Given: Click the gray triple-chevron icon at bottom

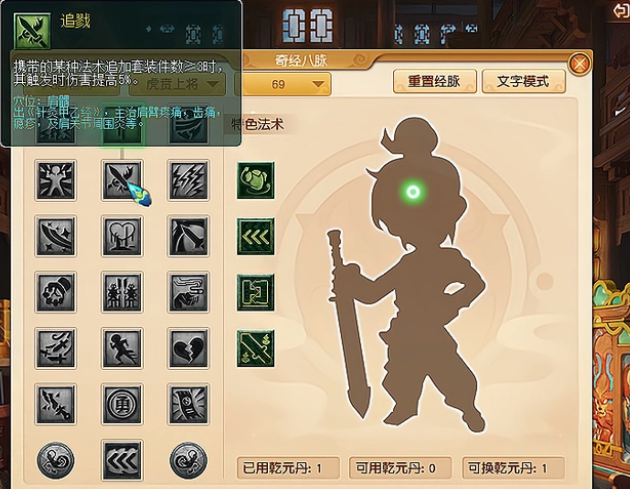Looking at the screenshot, I should coord(122,460).
